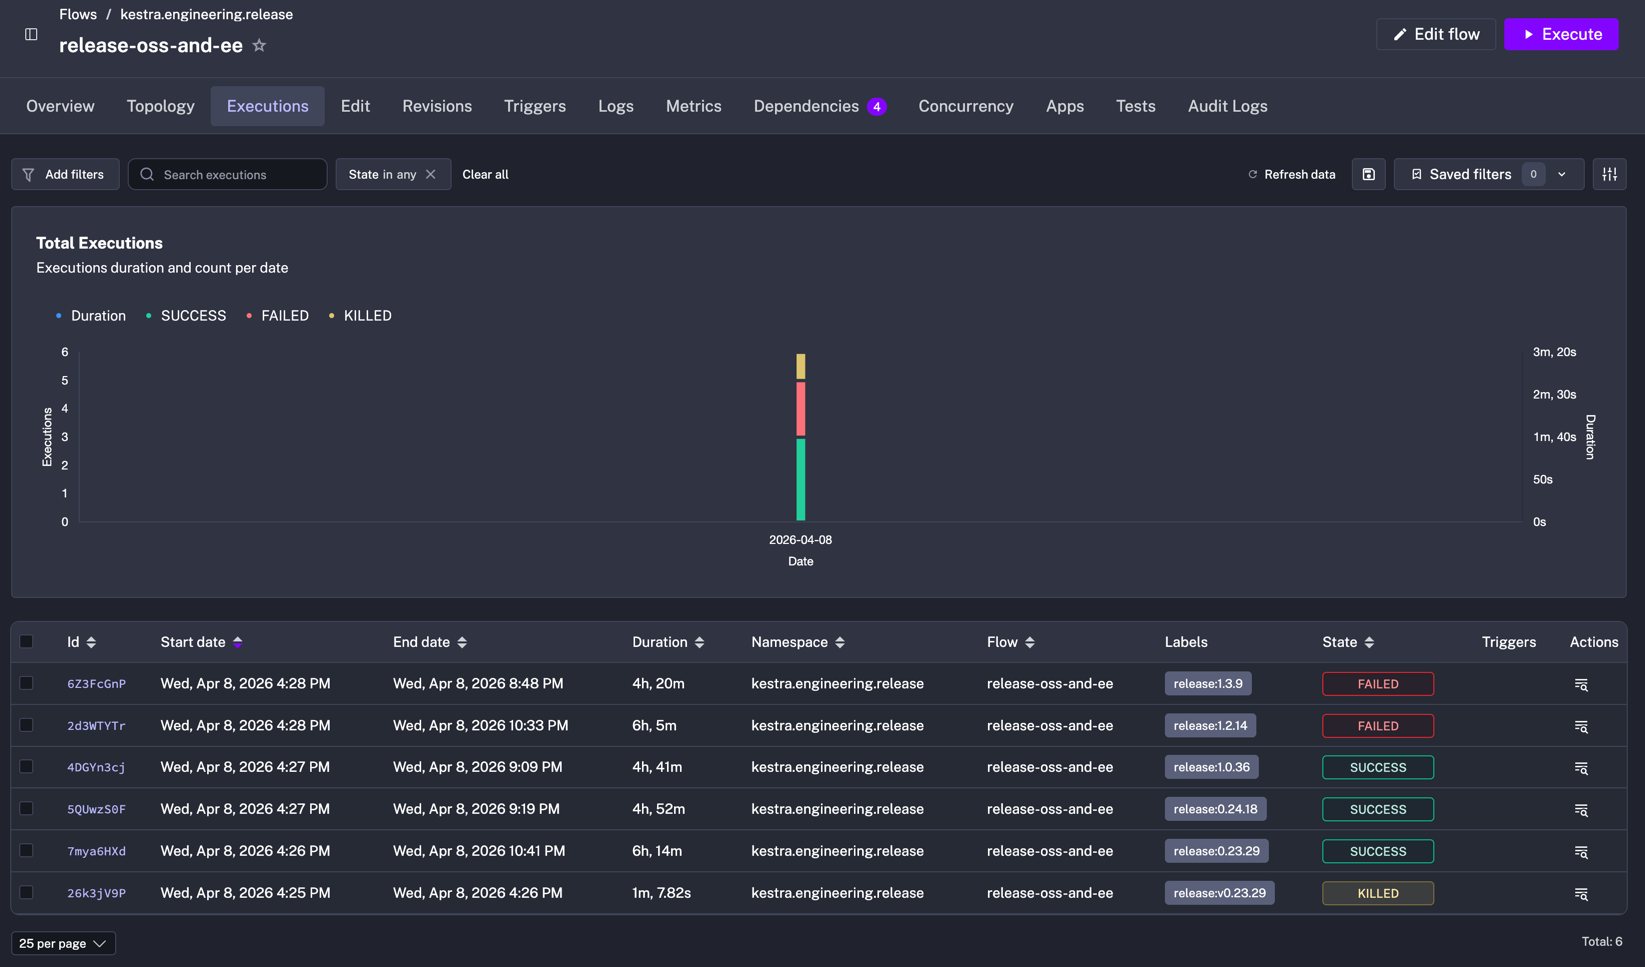Image resolution: width=1645 pixels, height=967 pixels.
Task: Check the row for execution 5QUwzS0F
Action: 27,809
